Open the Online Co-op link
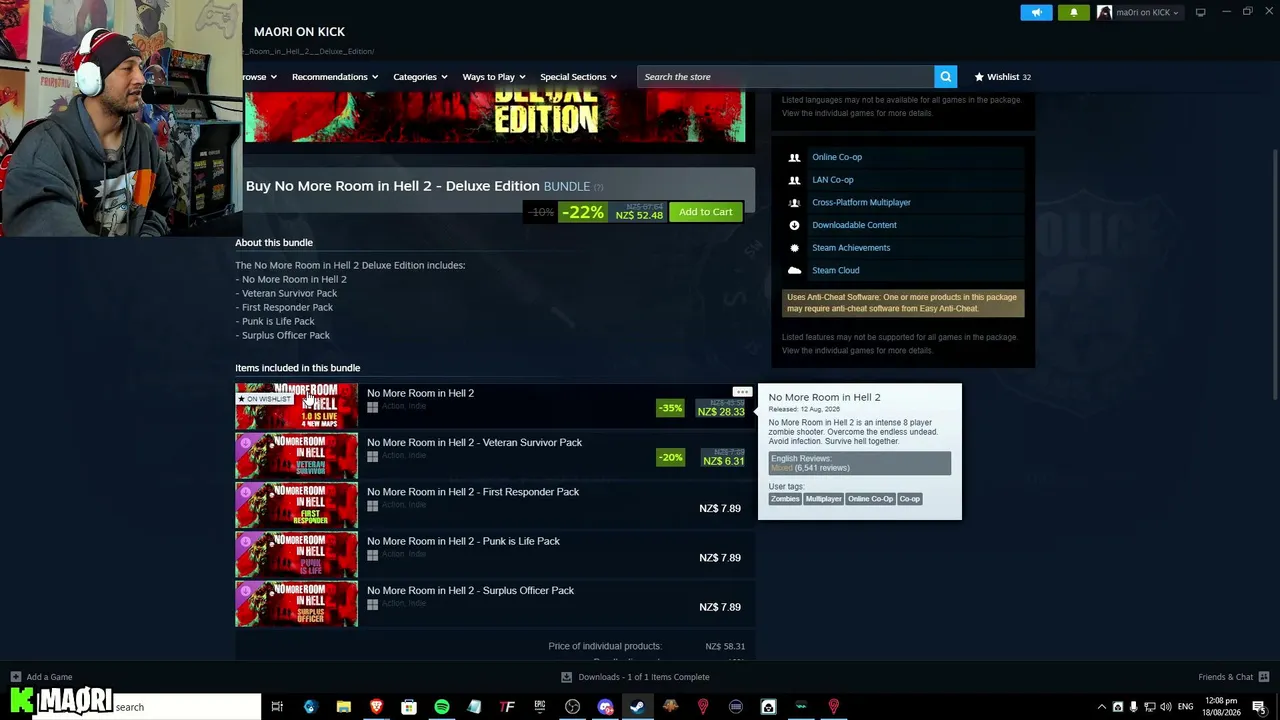Image resolution: width=1280 pixels, height=720 pixels. click(x=837, y=157)
